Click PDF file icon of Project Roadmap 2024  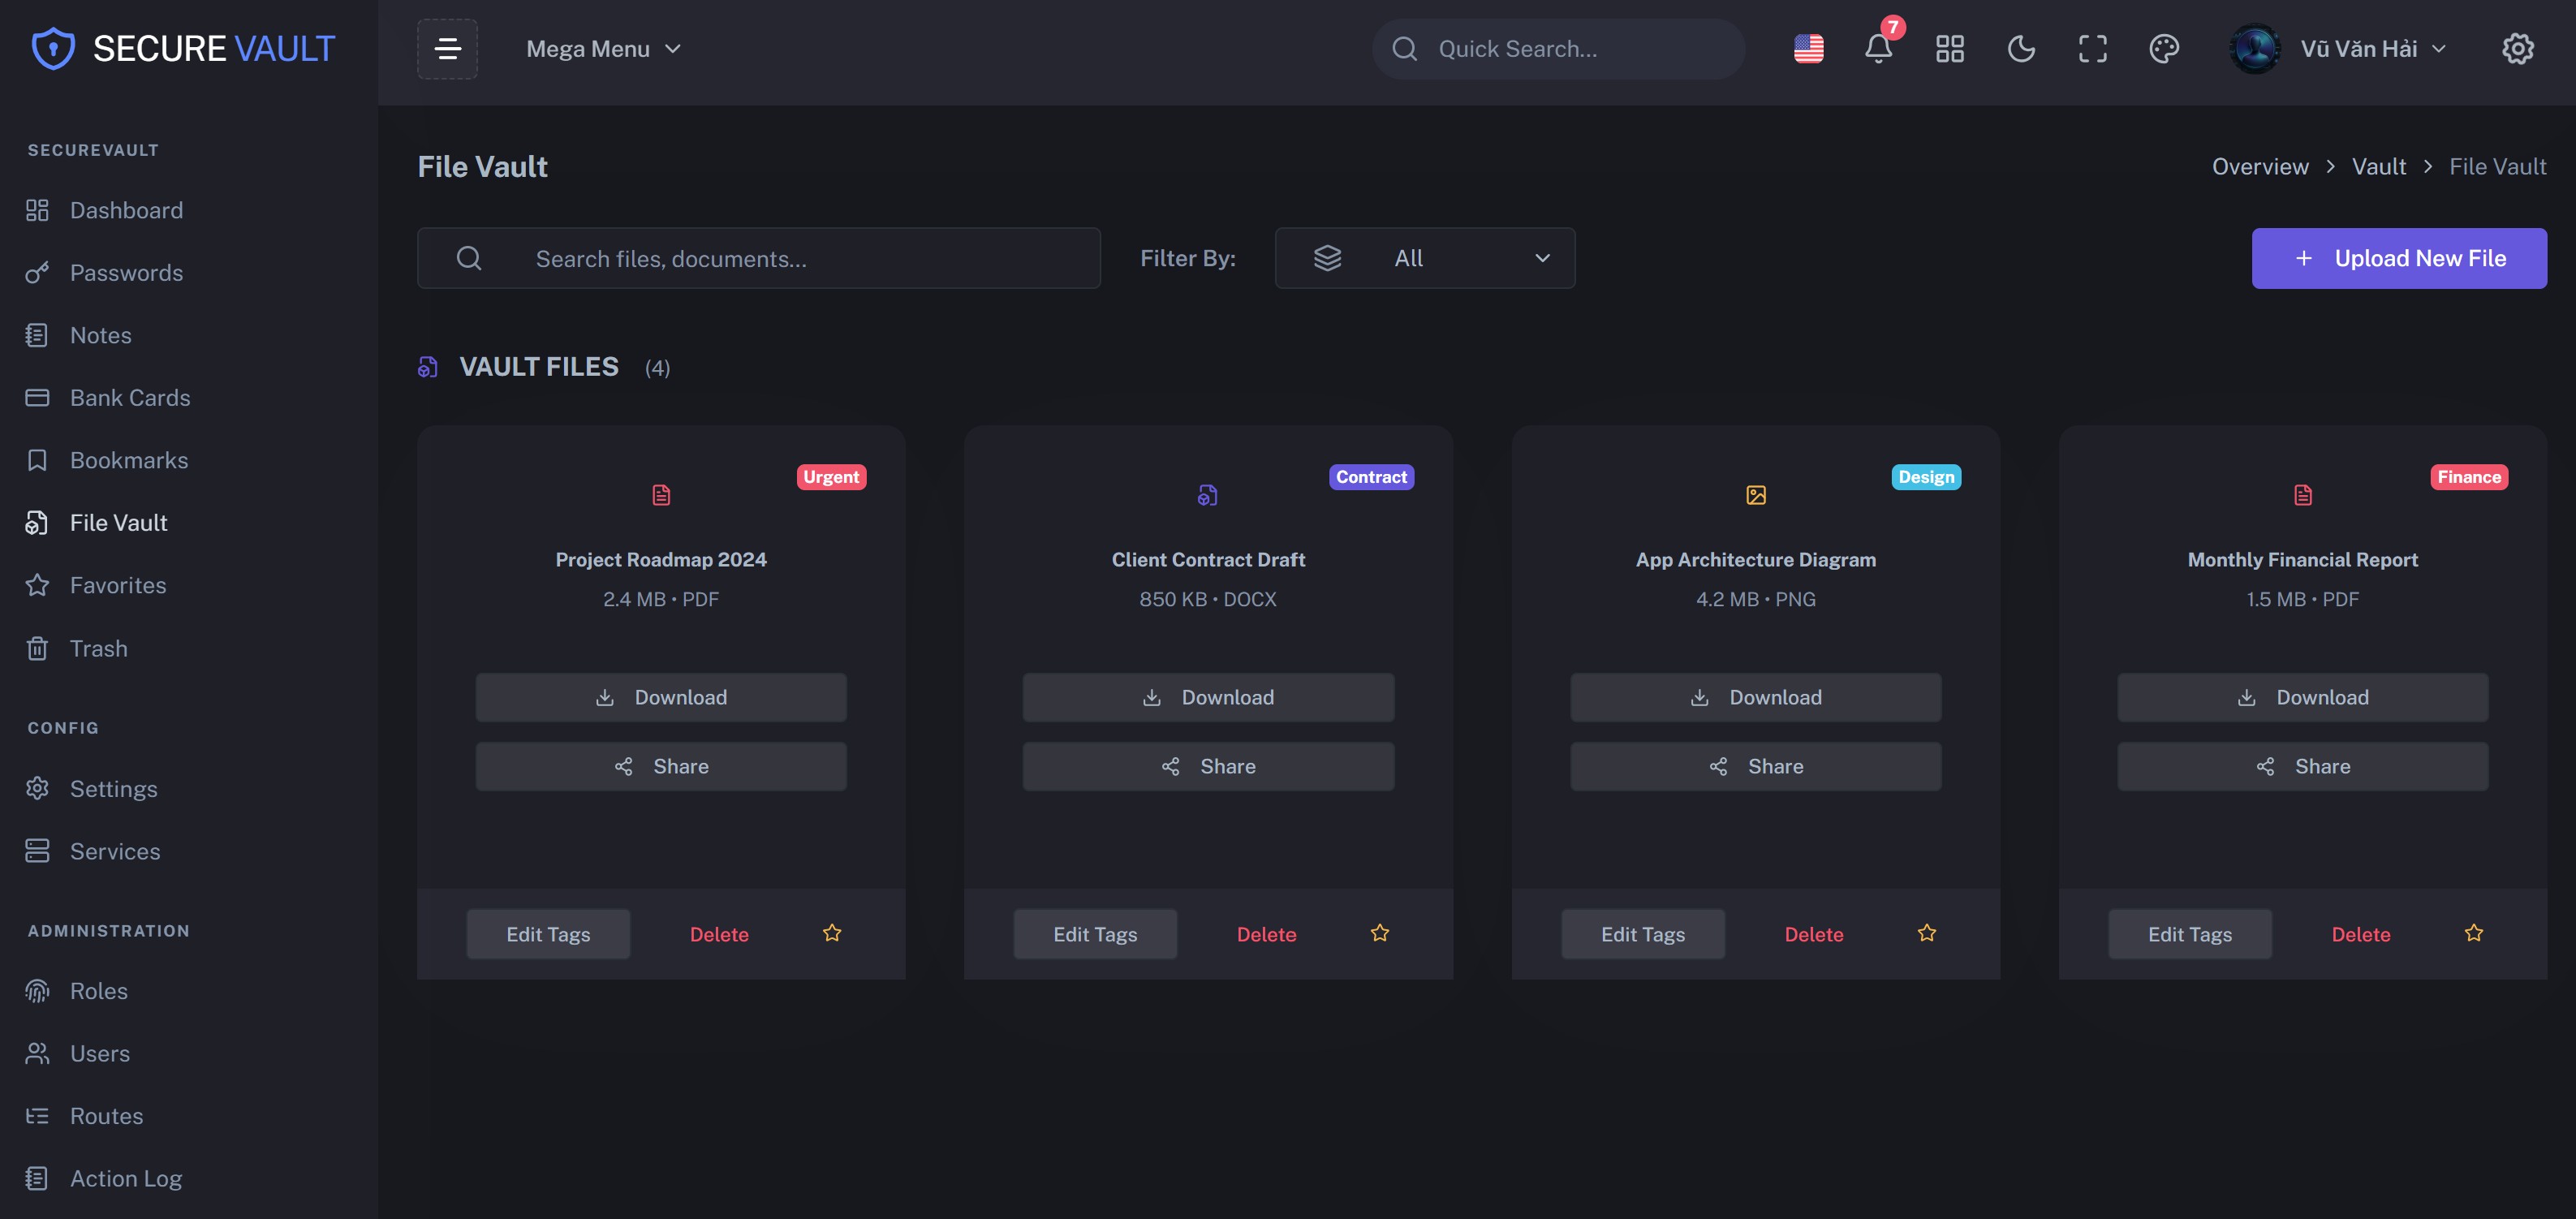click(x=661, y=495)
